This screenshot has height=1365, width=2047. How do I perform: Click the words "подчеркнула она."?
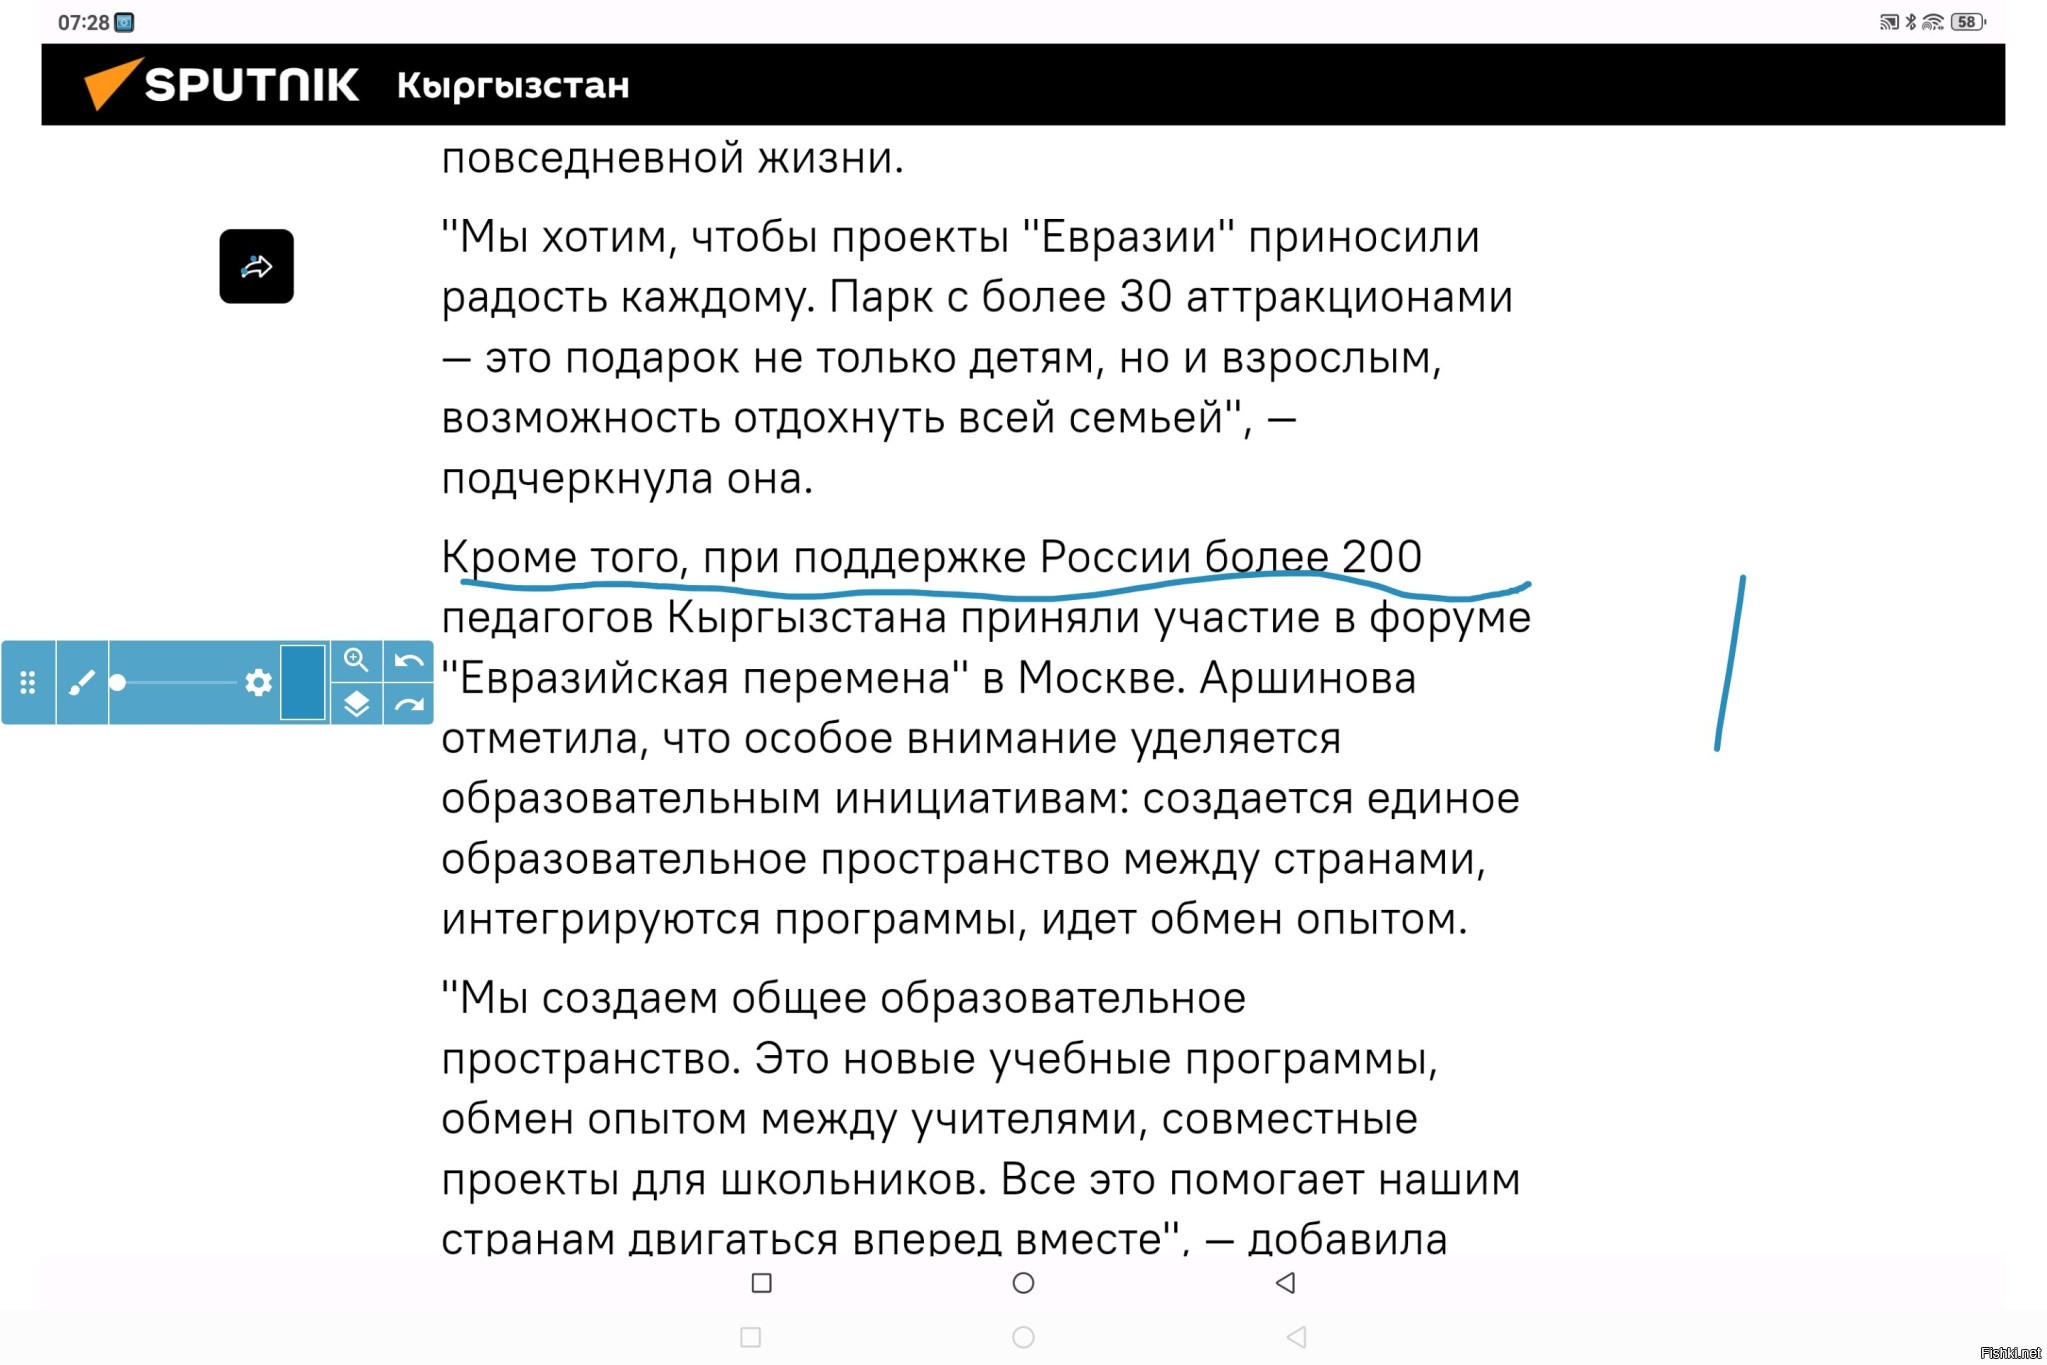[627, 479]
